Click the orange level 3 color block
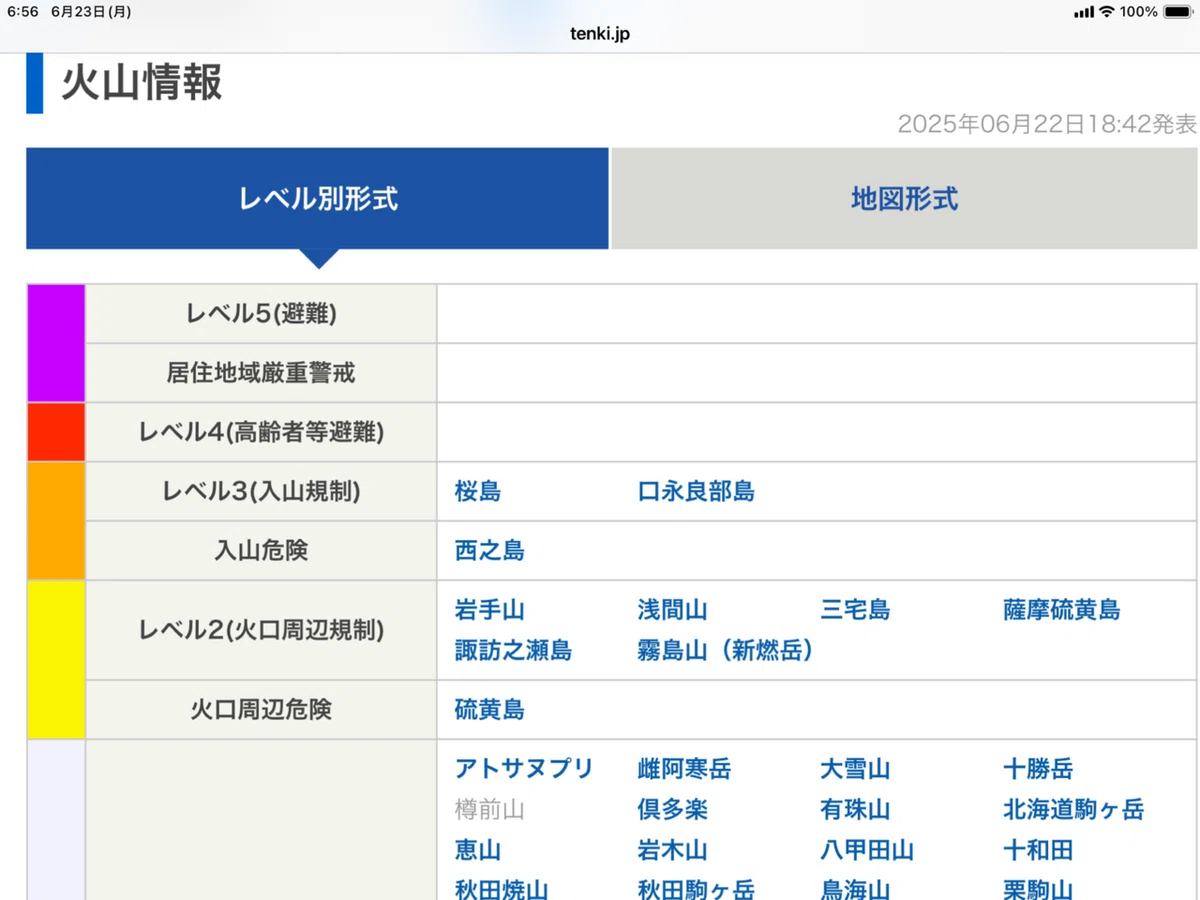This screenshot has width=1200, height=900. pyautogui.click(x=56, y=520)
